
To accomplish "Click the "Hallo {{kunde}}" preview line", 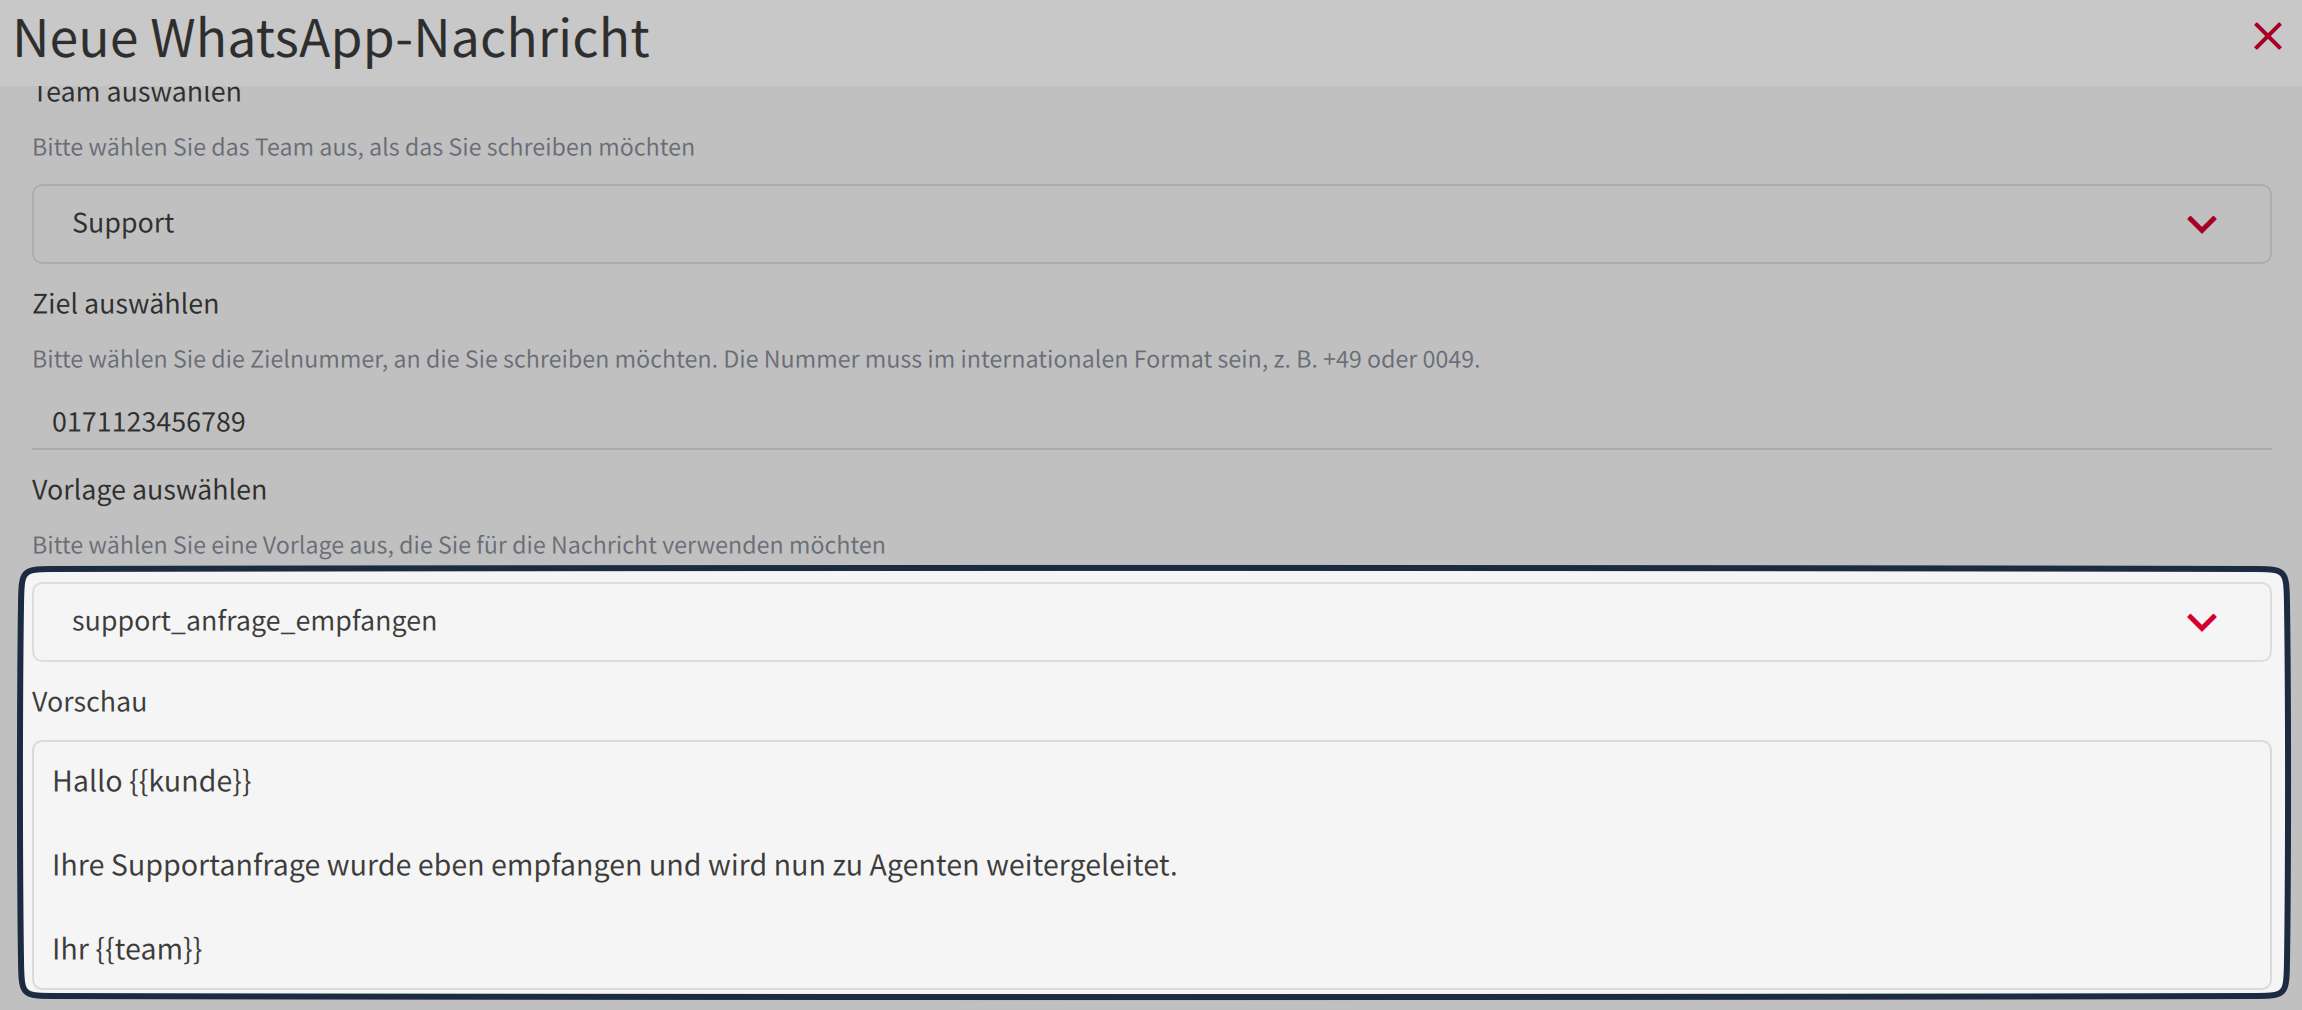I will tap(152, 781).
